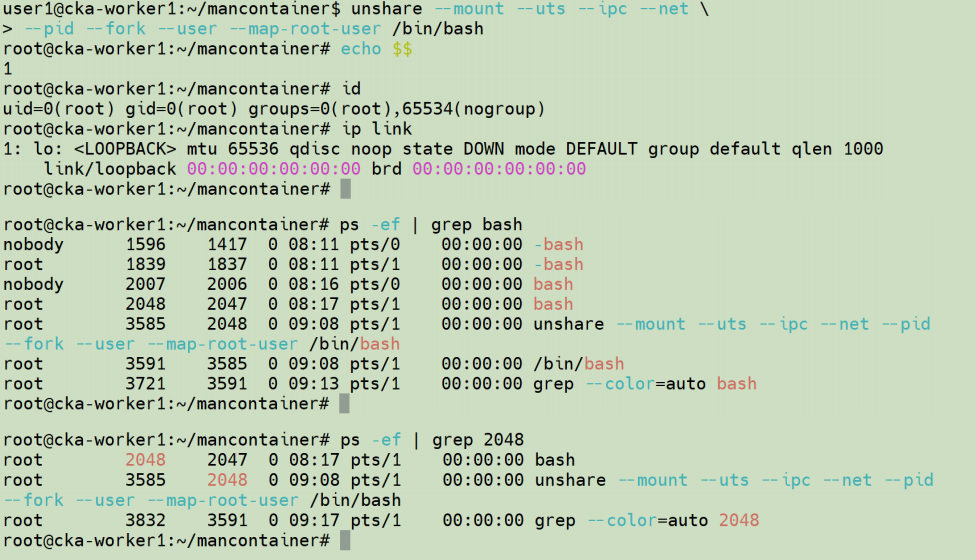The height and width of the screenshot is (560, 976).
Task: Click the 'ps -ef | grep 2048' command
Action: point(432,440)
